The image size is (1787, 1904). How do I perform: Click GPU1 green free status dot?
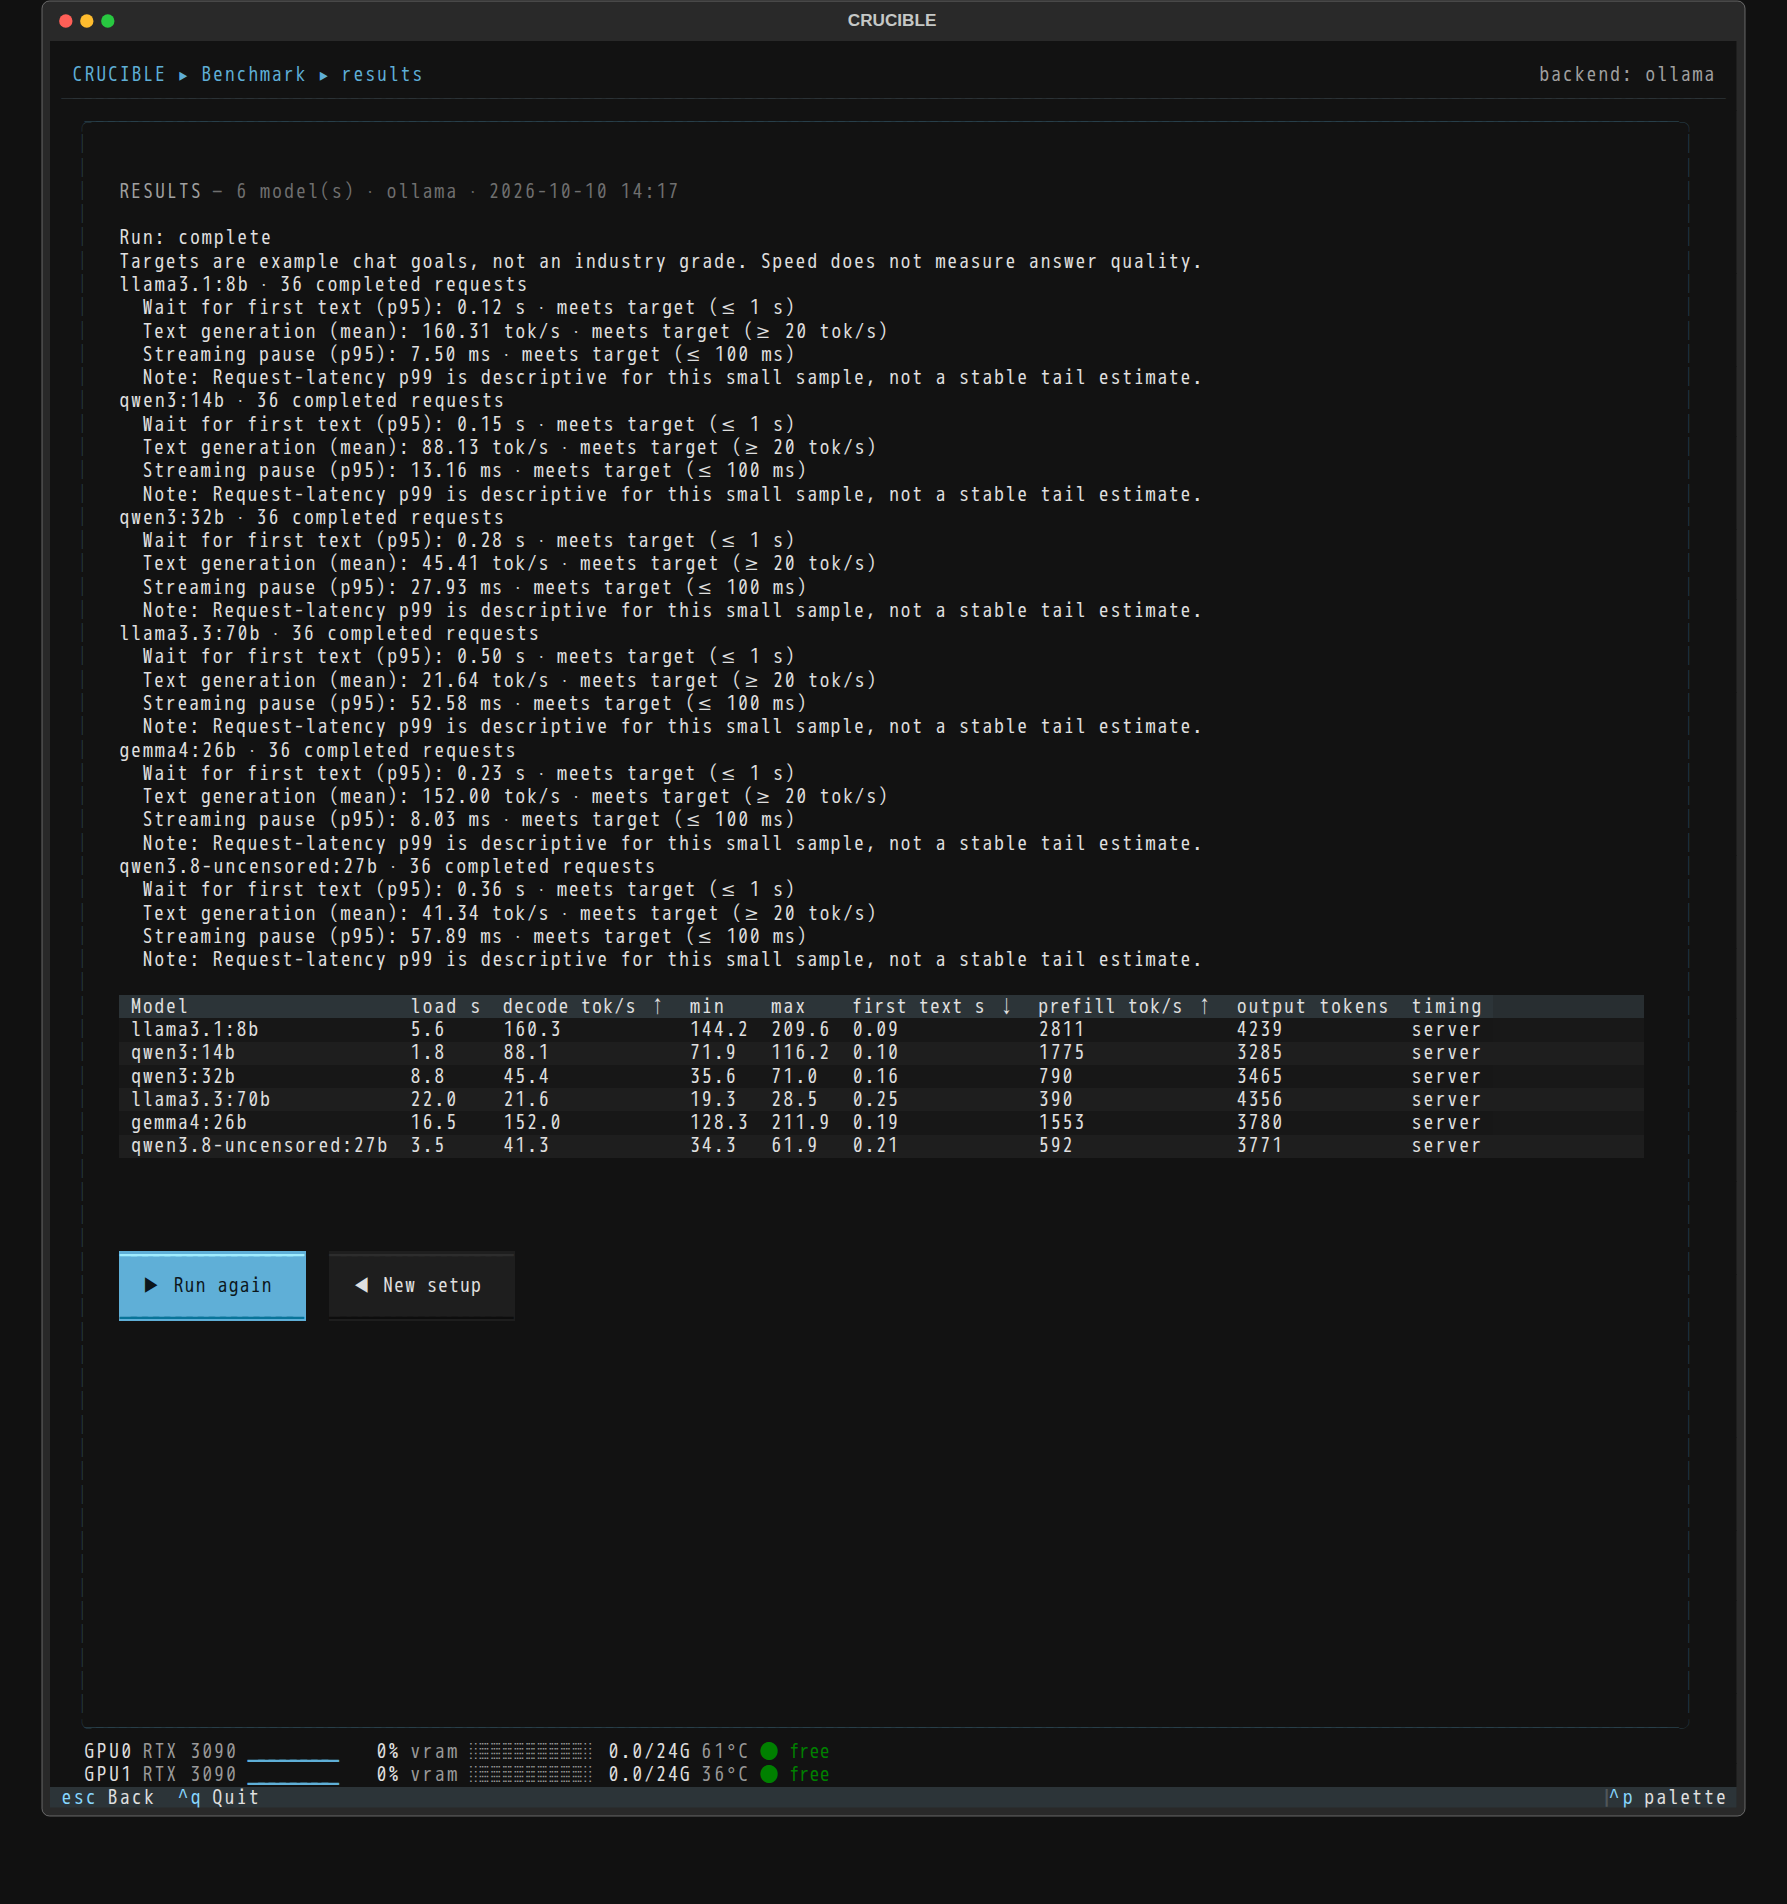click(769, 1774)
